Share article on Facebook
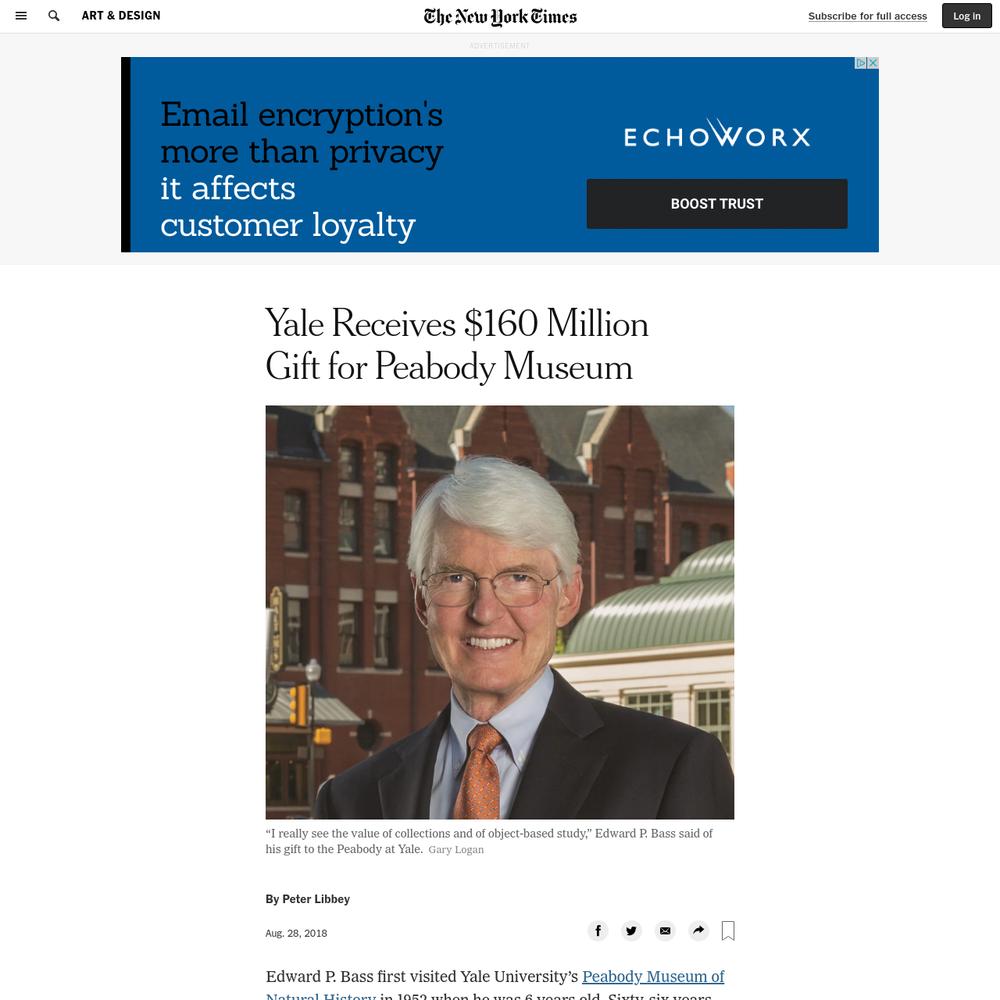 pyautogui.click(x=598, y=930)
